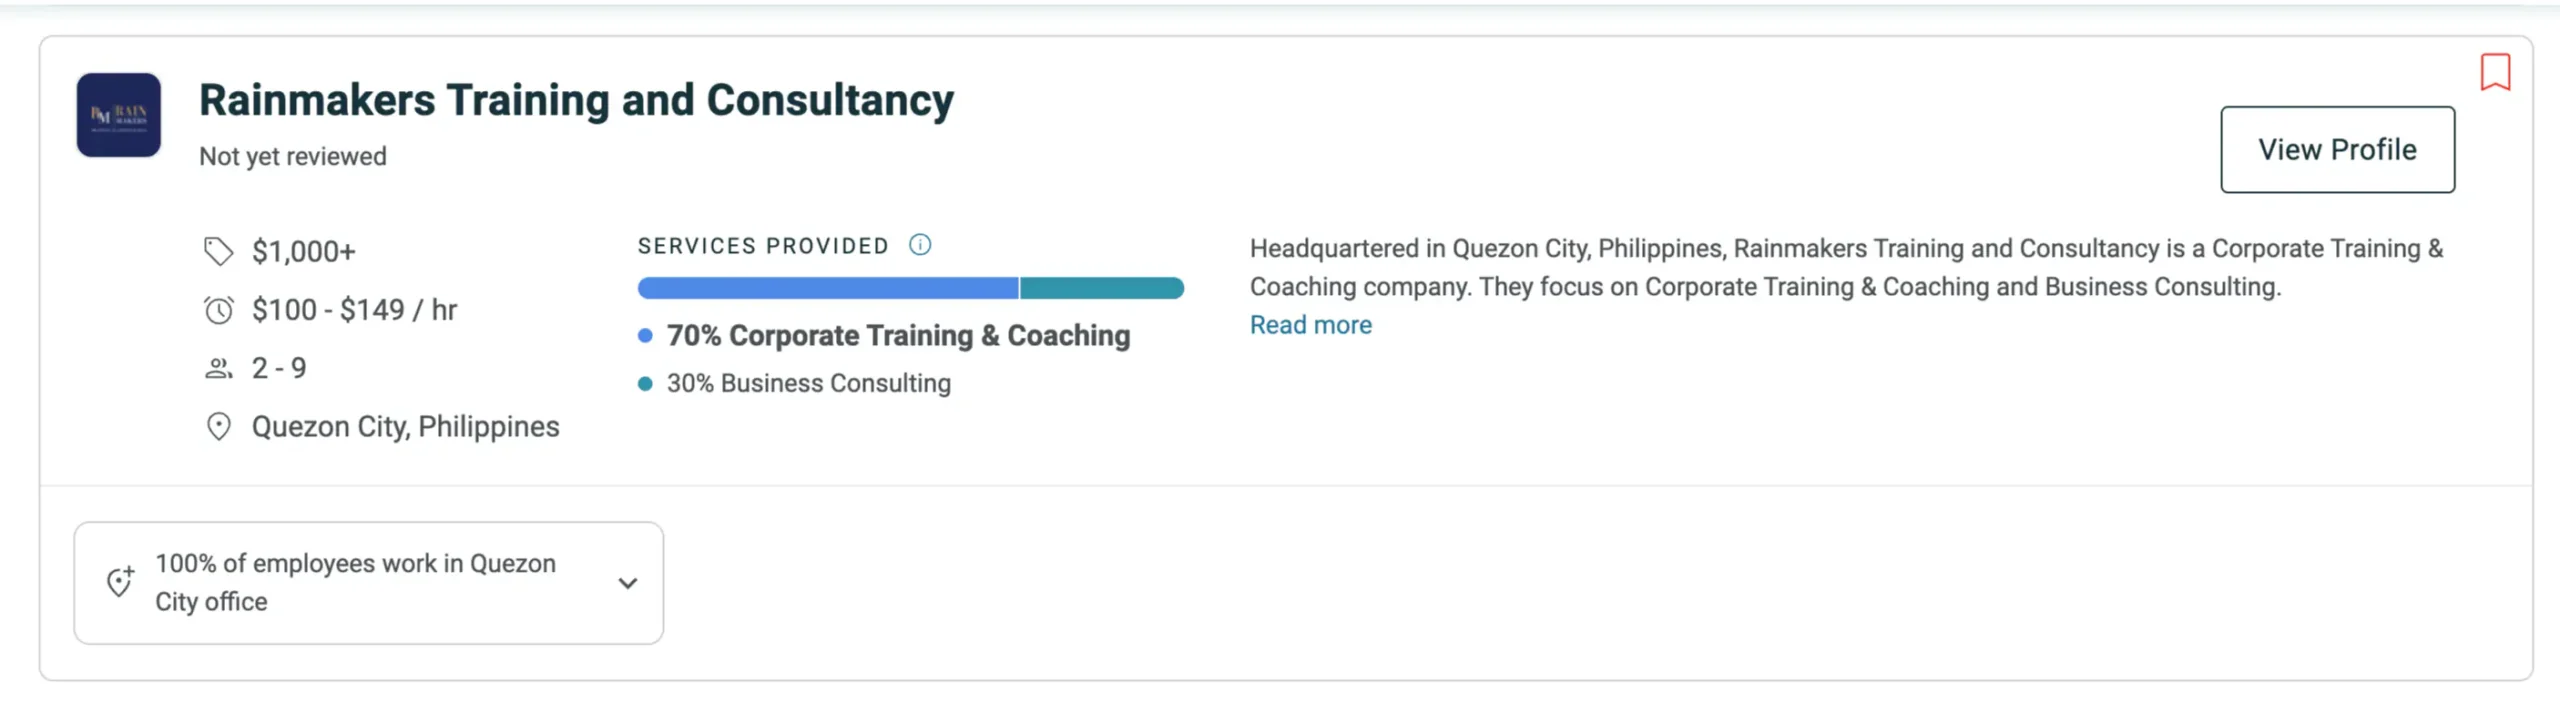Click the map pin plus icon in employees box
Viewport: 2560px width, 703px height.
pos(120,582)
